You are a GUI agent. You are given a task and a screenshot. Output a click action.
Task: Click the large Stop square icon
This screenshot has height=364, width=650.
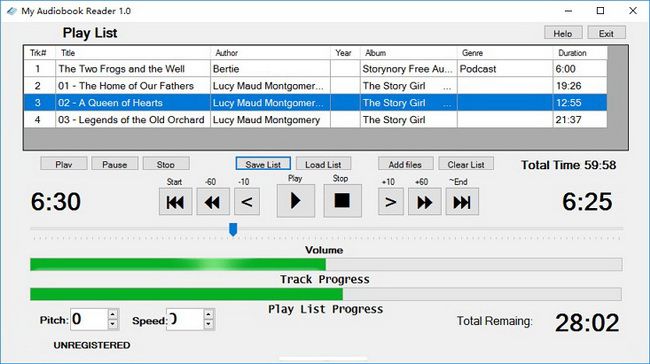342,201
